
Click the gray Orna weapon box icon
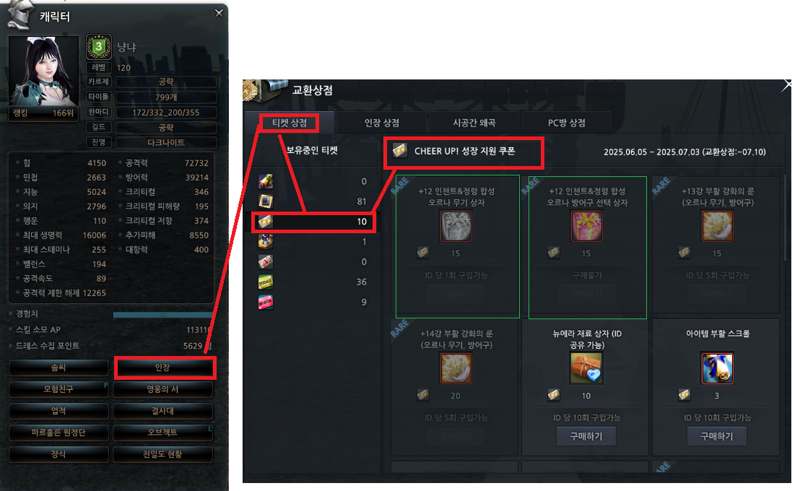(456, 225)
